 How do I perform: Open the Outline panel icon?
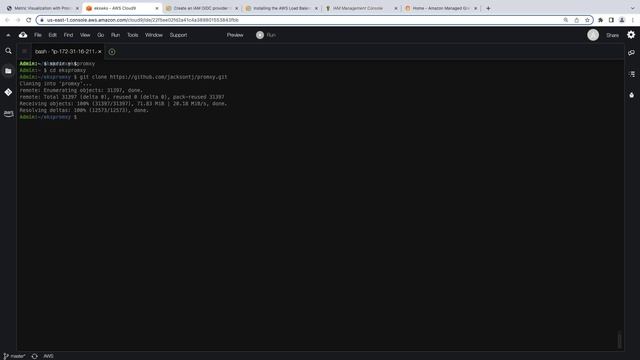631,74
